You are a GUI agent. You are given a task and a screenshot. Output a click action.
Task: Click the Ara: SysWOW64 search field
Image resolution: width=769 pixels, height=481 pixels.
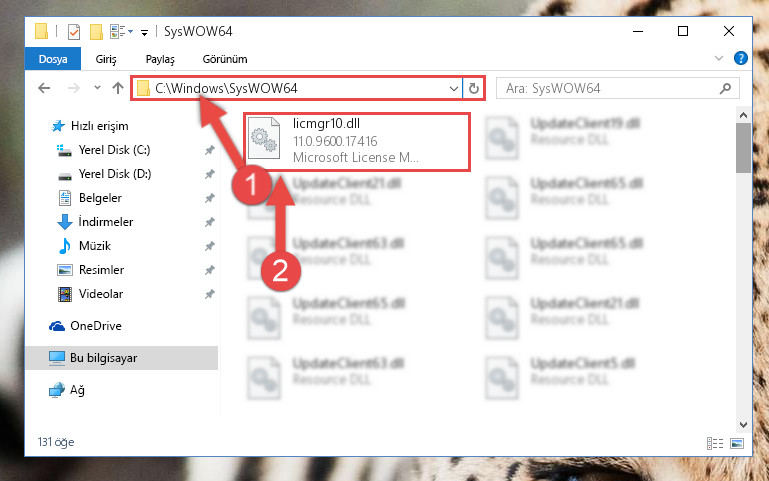[x=617, y=89]
